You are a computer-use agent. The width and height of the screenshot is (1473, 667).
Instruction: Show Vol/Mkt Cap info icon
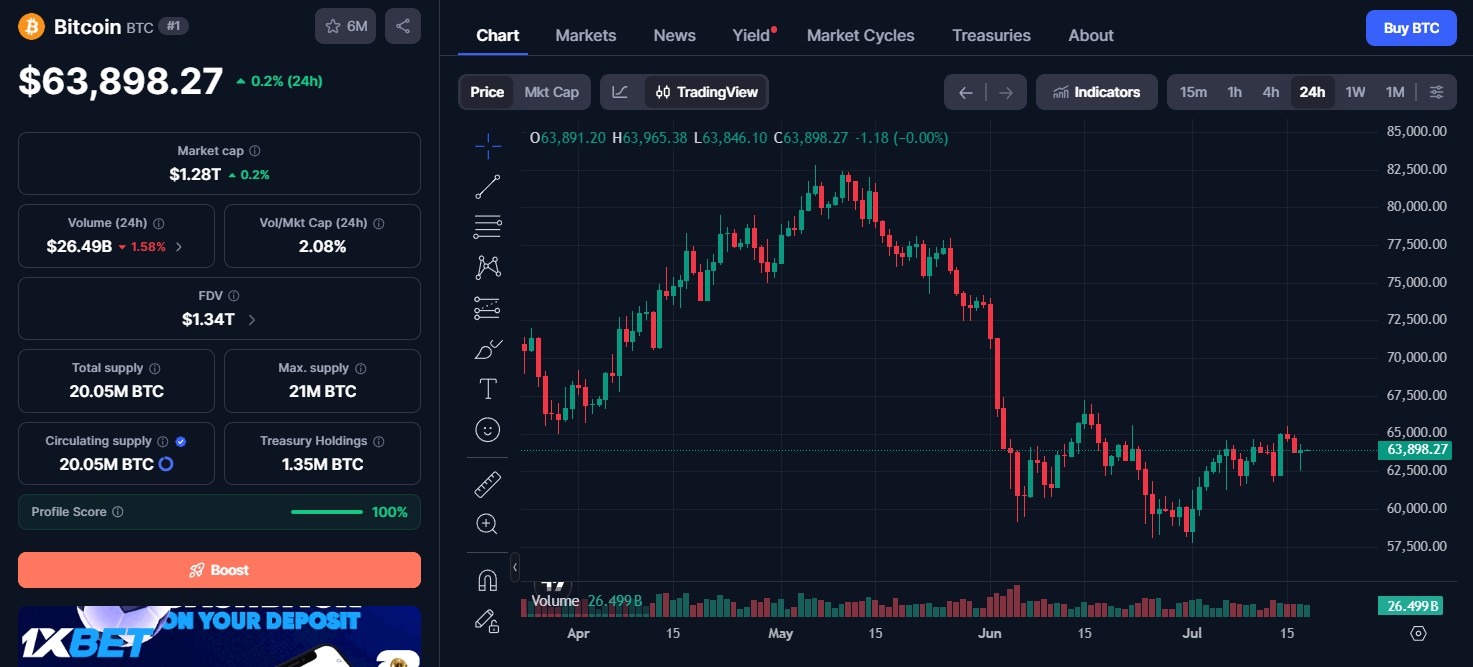[x=379, y=223]
